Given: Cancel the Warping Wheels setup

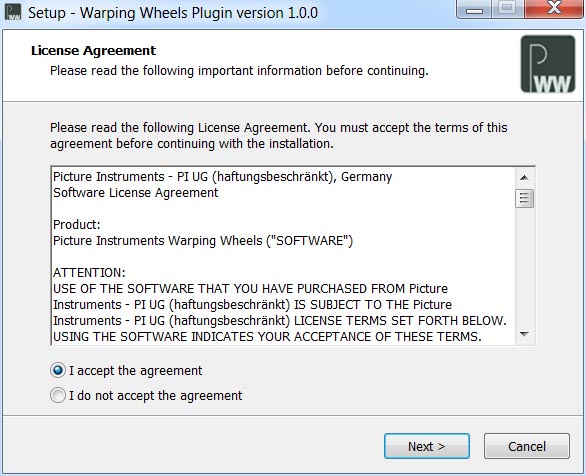Looking at the screenshot, I should coord(527,446).
